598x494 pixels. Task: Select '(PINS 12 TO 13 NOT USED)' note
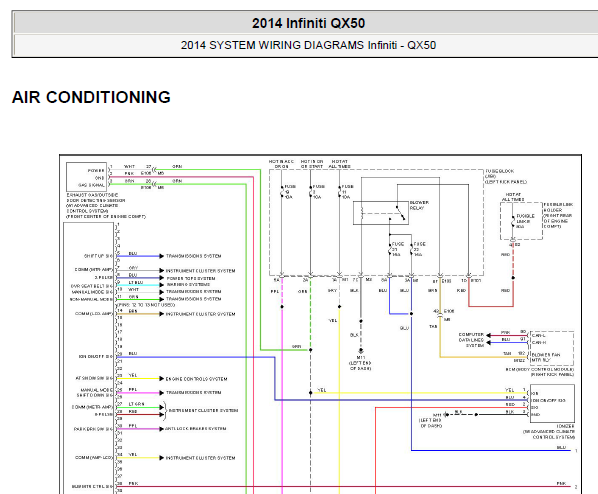coord(145,305)
